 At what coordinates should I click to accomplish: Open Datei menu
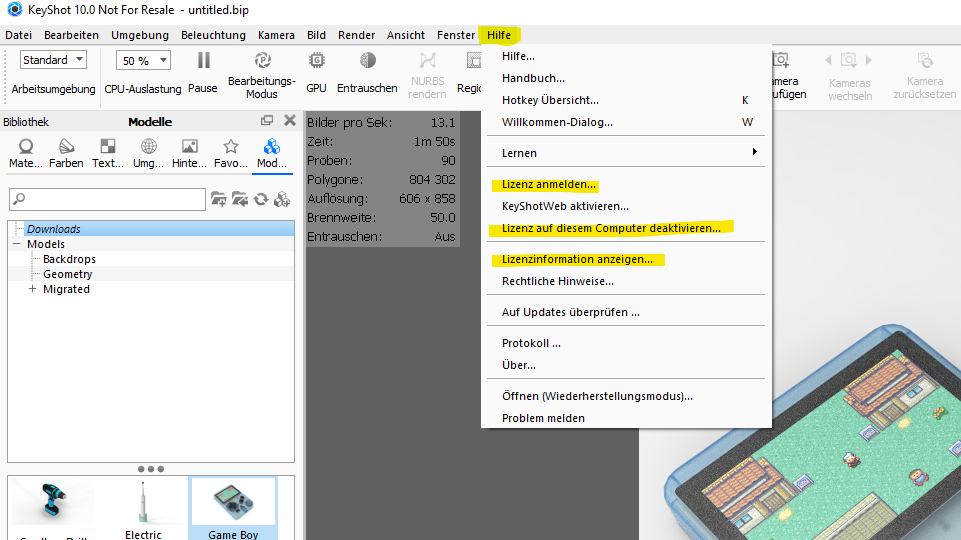pyautogui.click(x=18, y=35)
